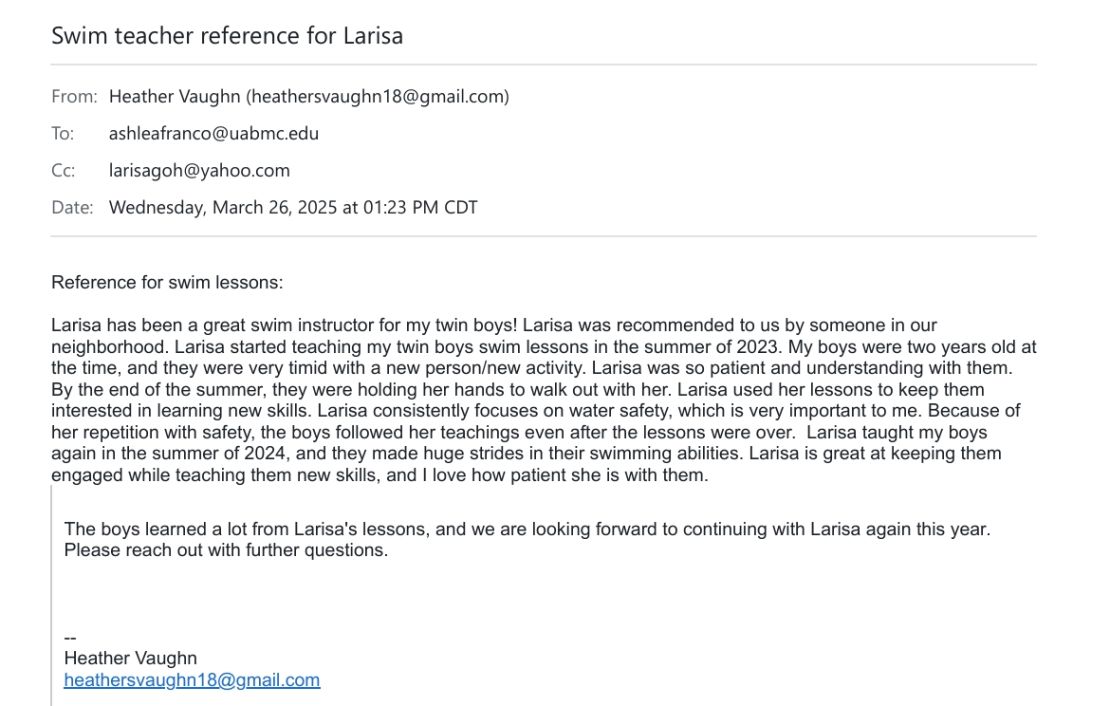Click the email subject 'Swim teacher reference for Larisa'
Image resolution: width=1110 pixels, height=706 pixels.
click(x=227, y=35)
